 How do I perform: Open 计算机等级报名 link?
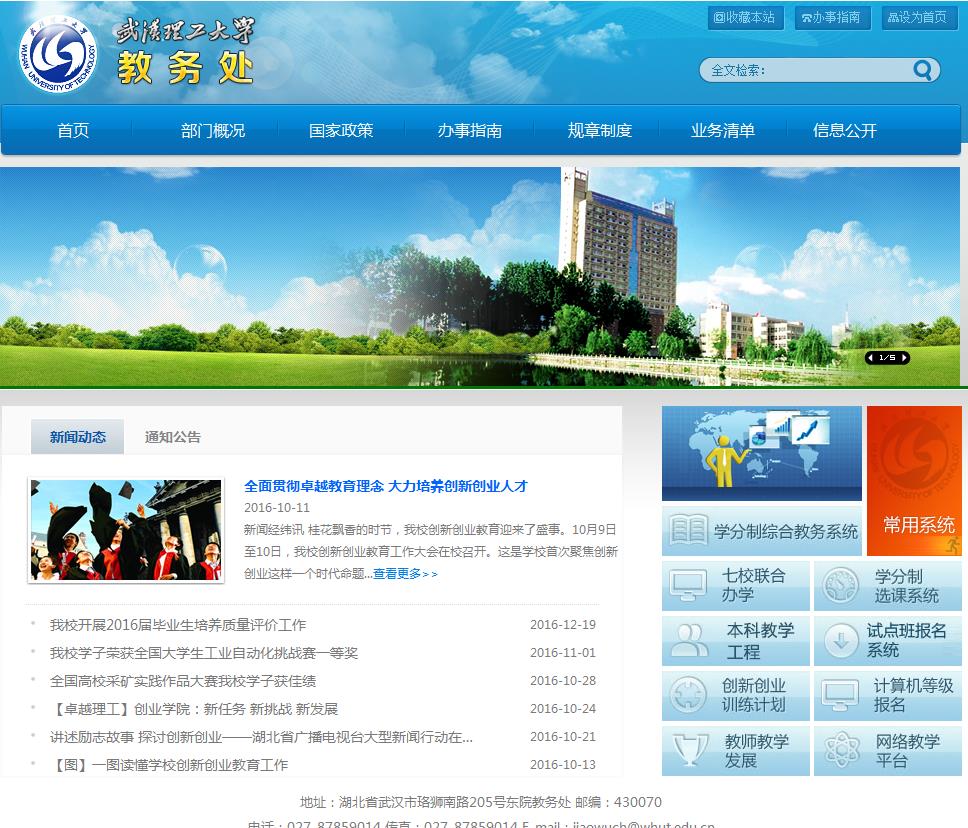coord(887,695)
